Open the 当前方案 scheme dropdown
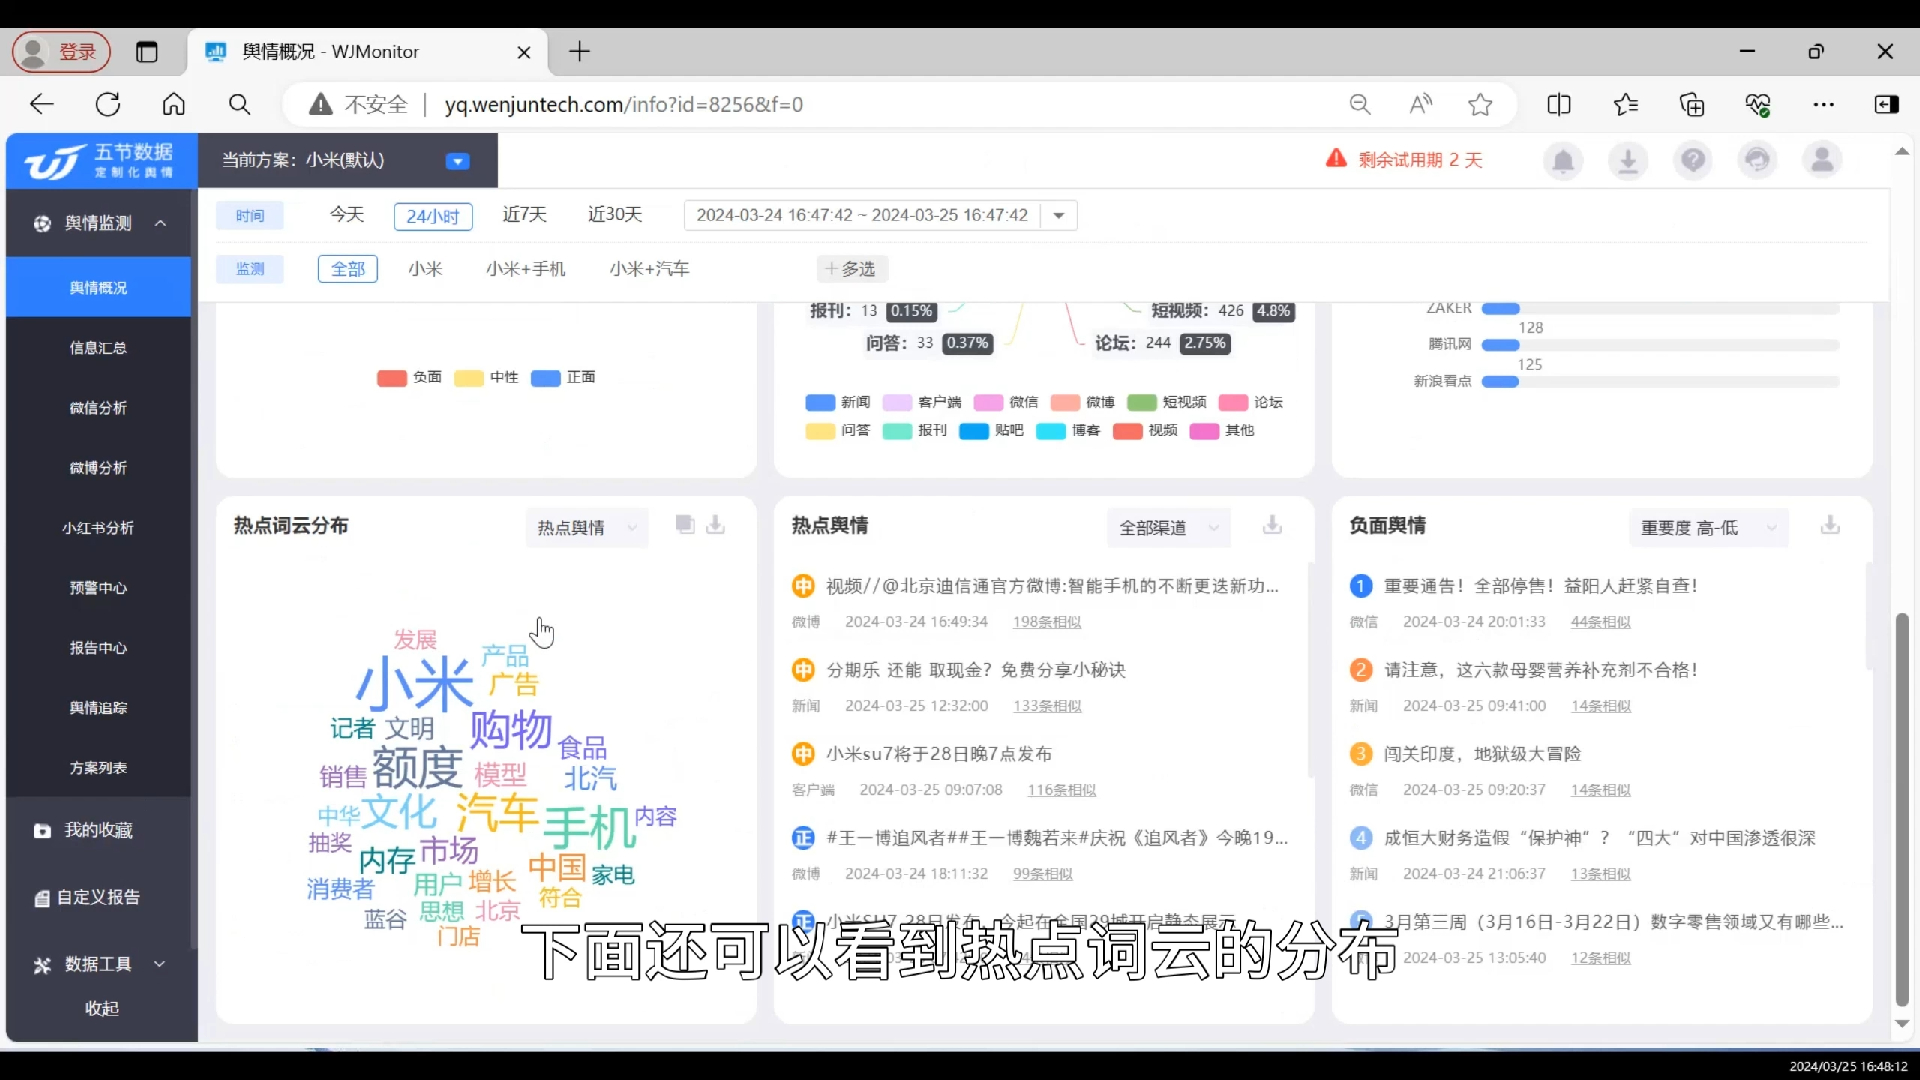Viewport: 1920px width, 1080px height. click(457, 161)
